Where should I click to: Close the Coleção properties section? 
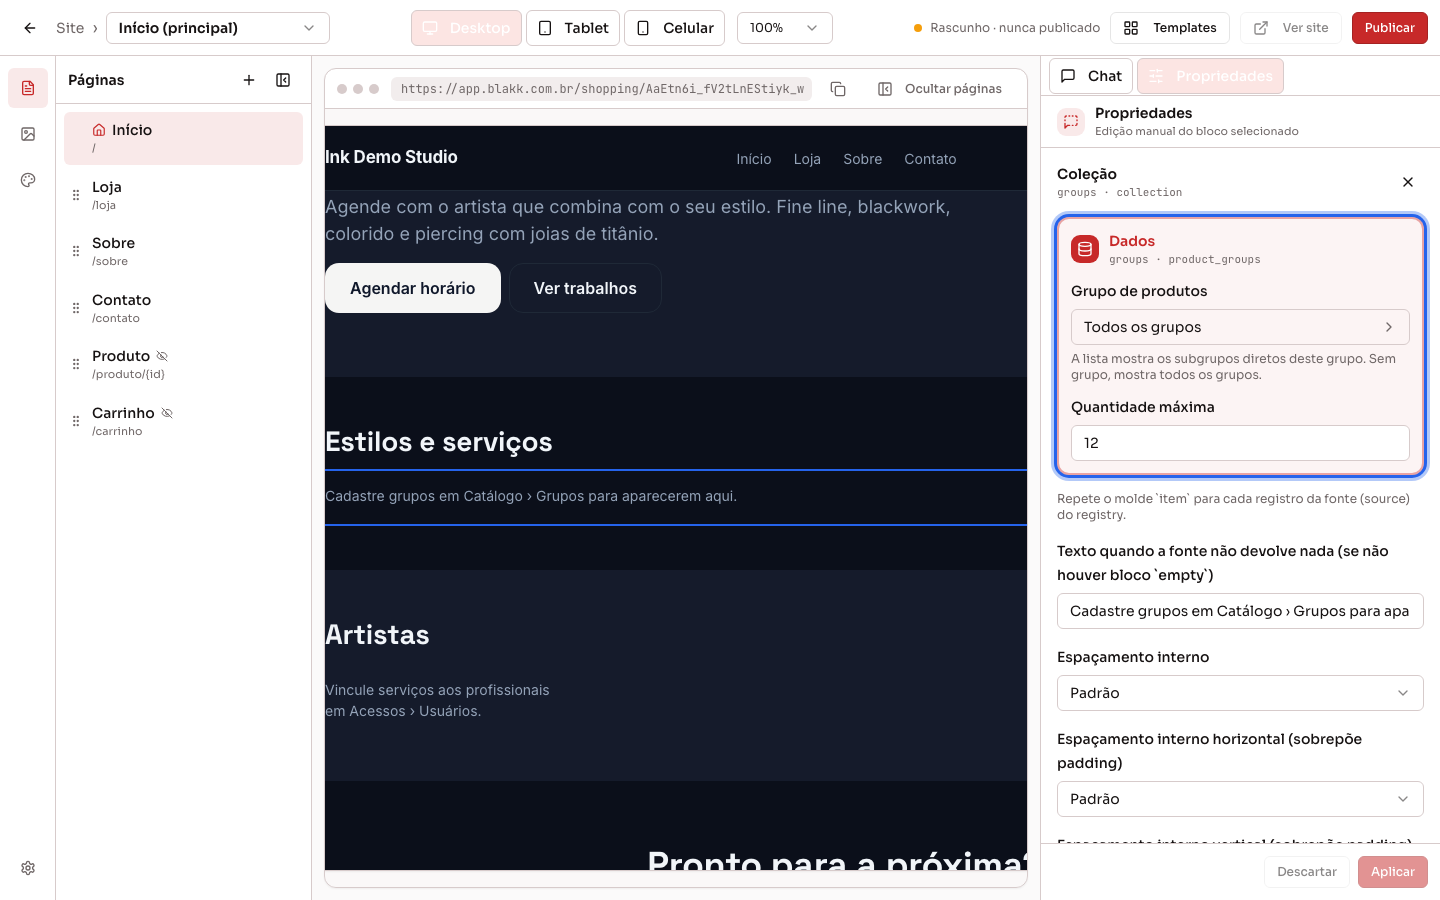1408,182
